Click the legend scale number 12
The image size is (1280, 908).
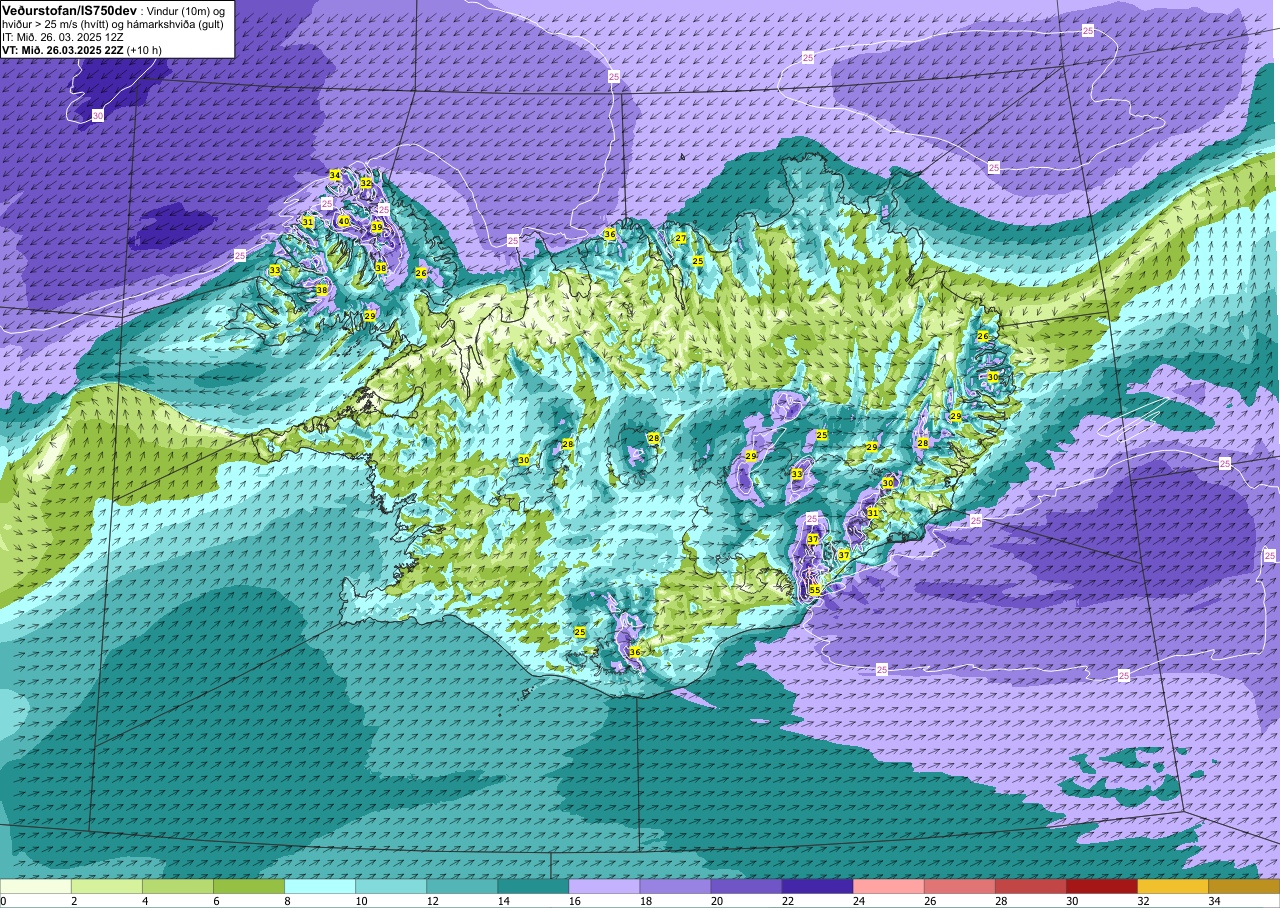point(432,901)
